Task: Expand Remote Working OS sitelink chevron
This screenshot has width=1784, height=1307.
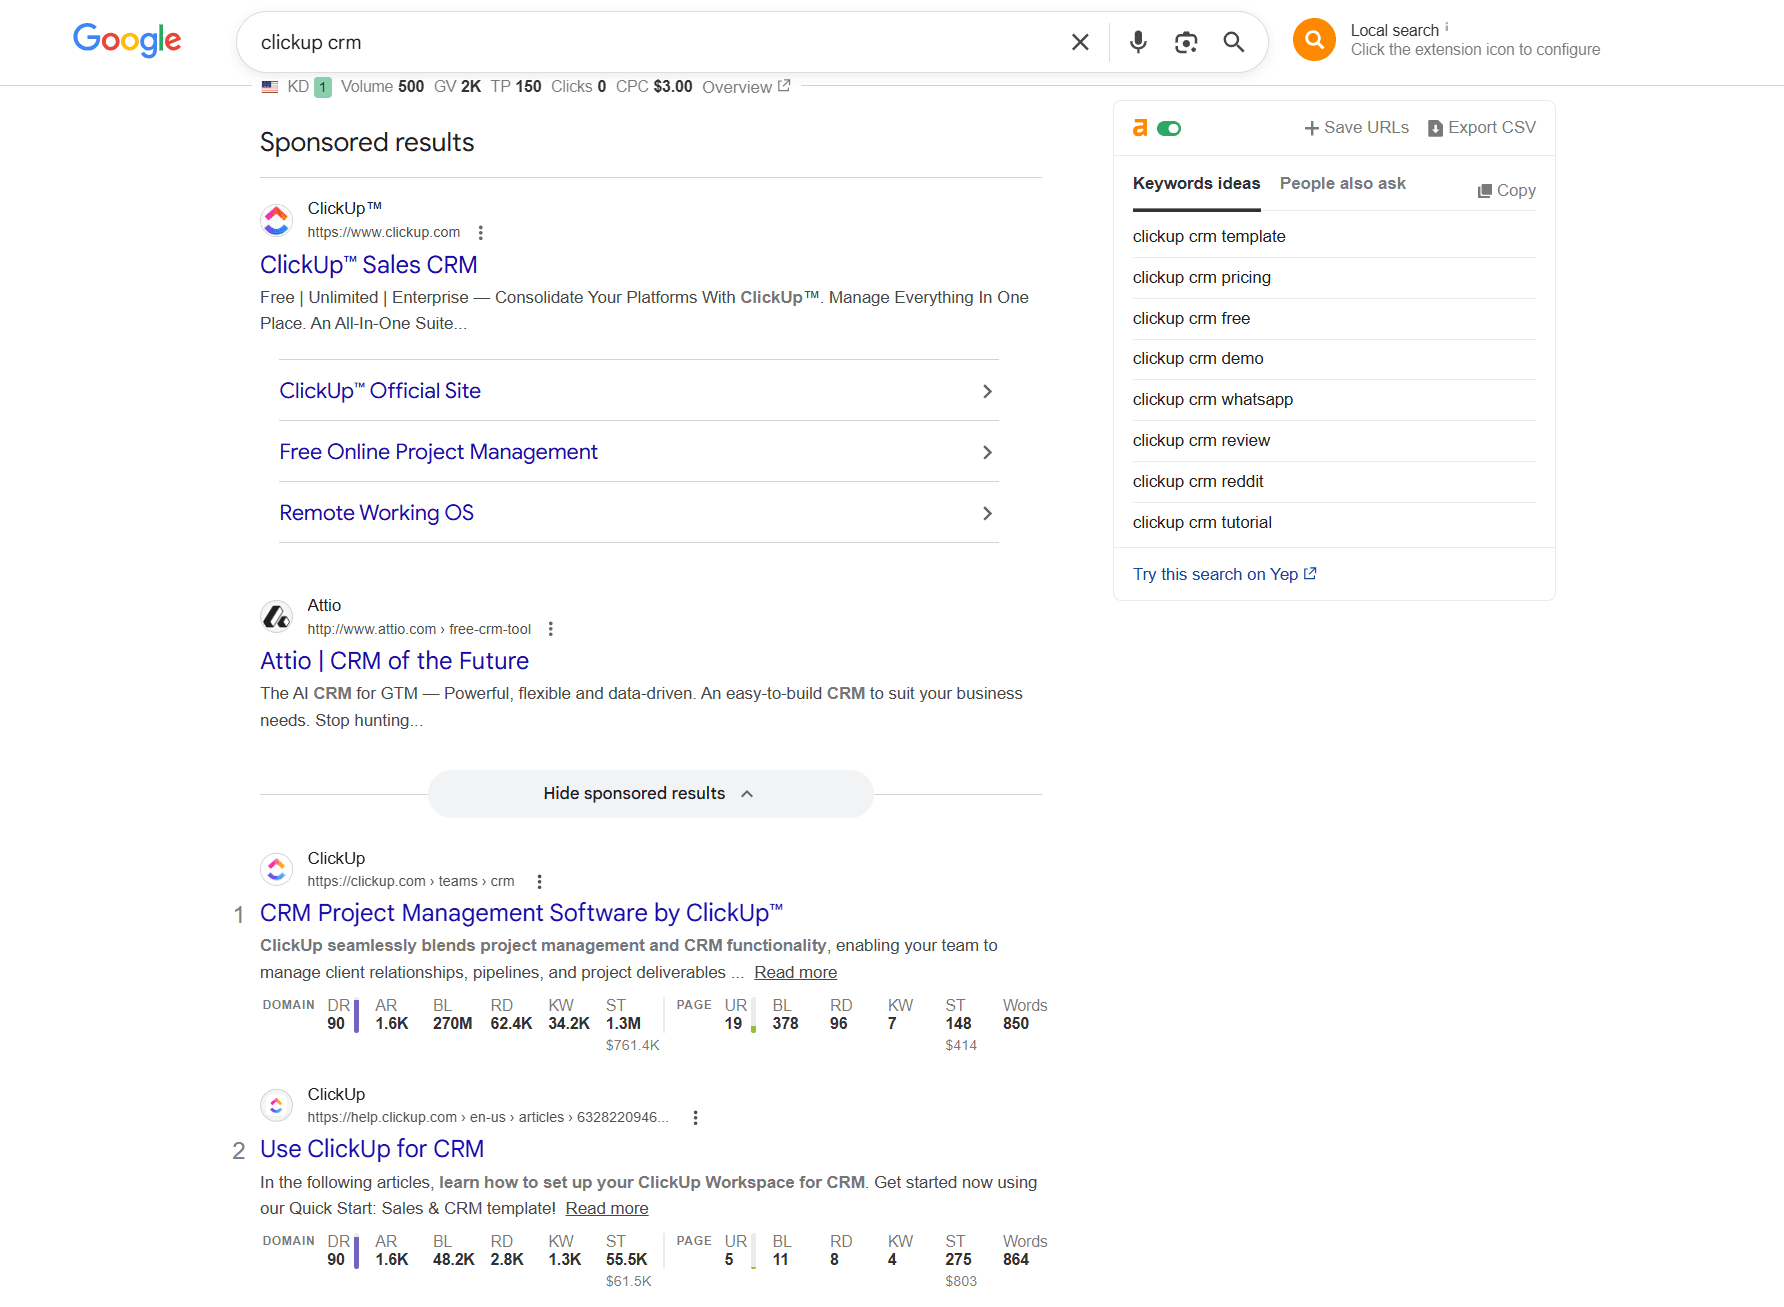Action: tap(987, 513)
